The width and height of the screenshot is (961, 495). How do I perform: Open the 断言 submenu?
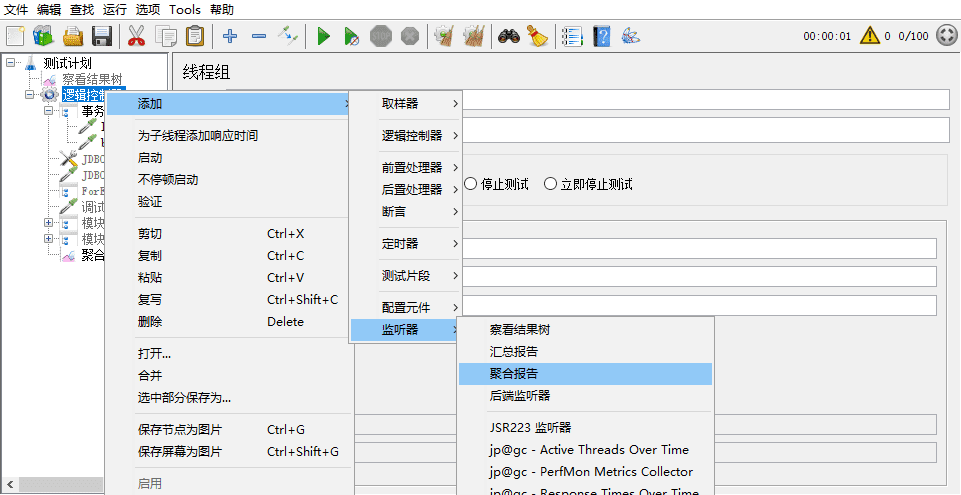[x=405, y=212]
